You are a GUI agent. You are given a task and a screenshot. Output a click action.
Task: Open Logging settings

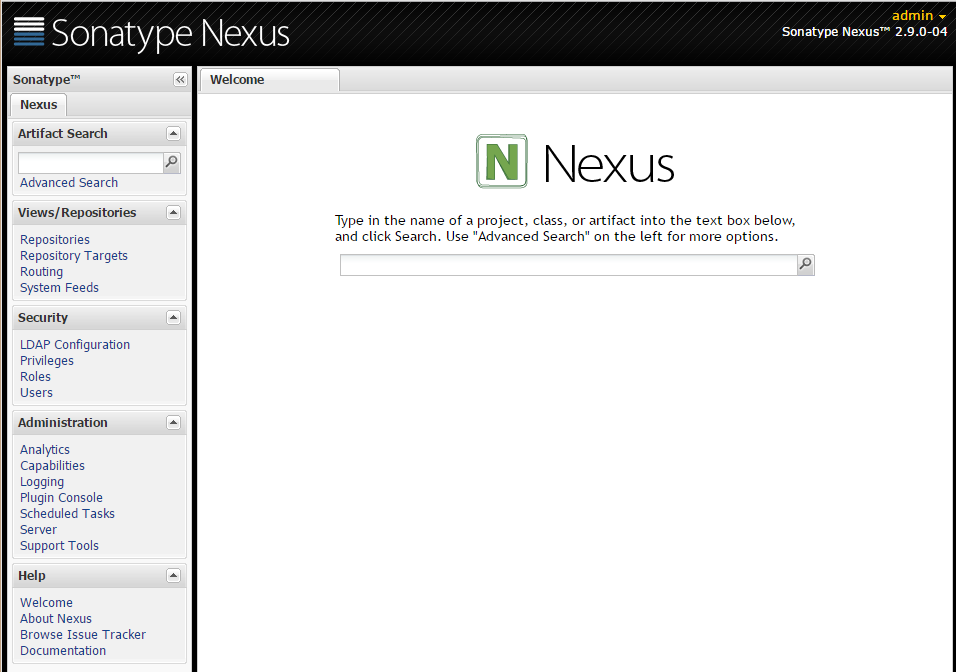tap(42, 482)
